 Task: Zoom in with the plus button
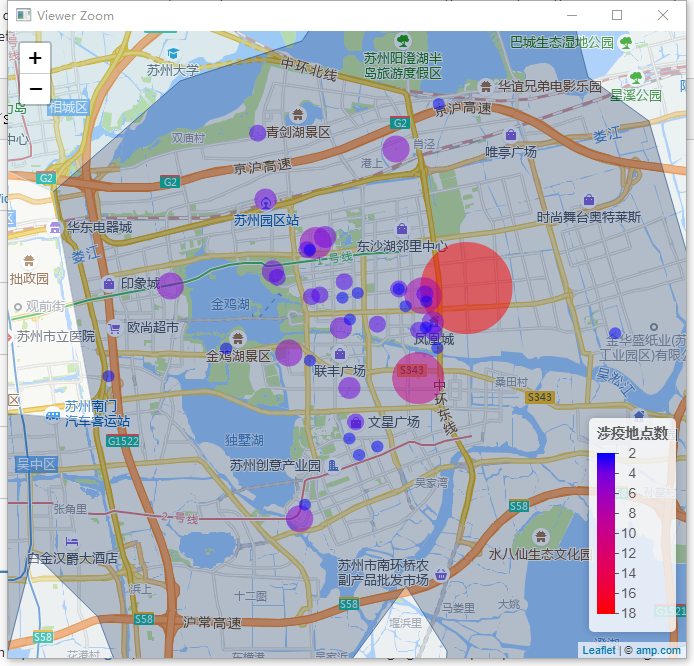click(35, 58)
